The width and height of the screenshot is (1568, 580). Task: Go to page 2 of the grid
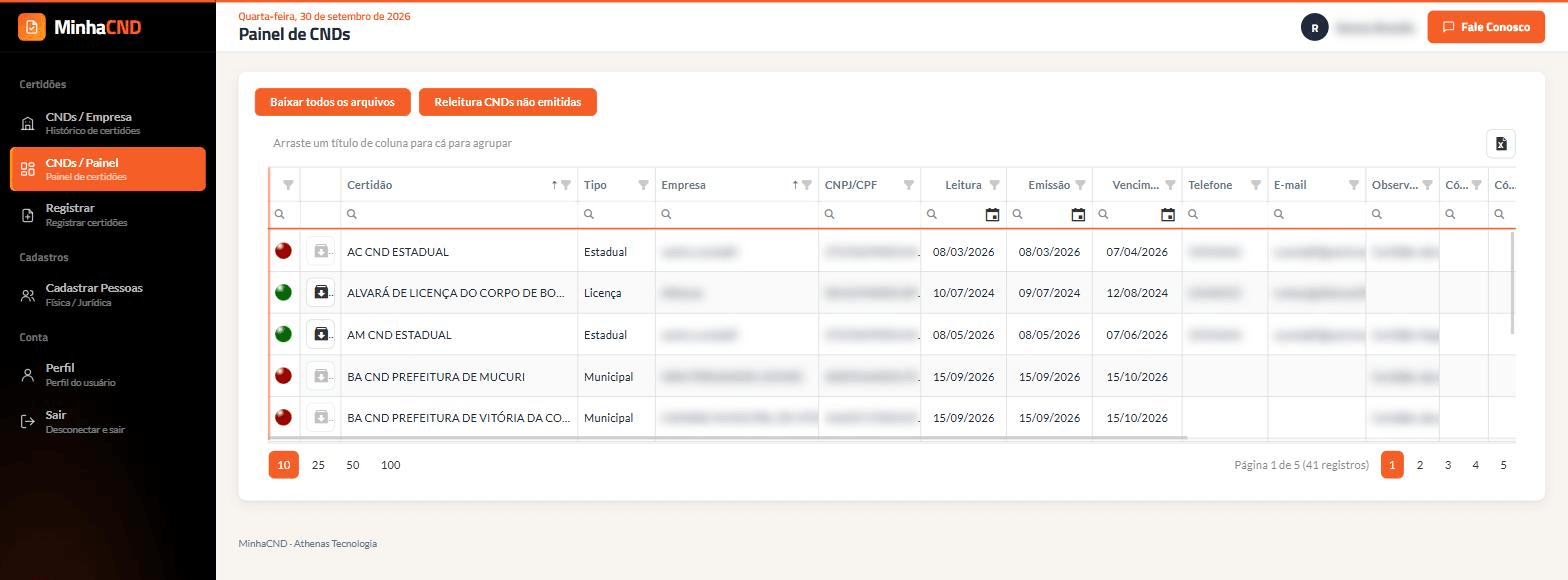(1419, 465)
